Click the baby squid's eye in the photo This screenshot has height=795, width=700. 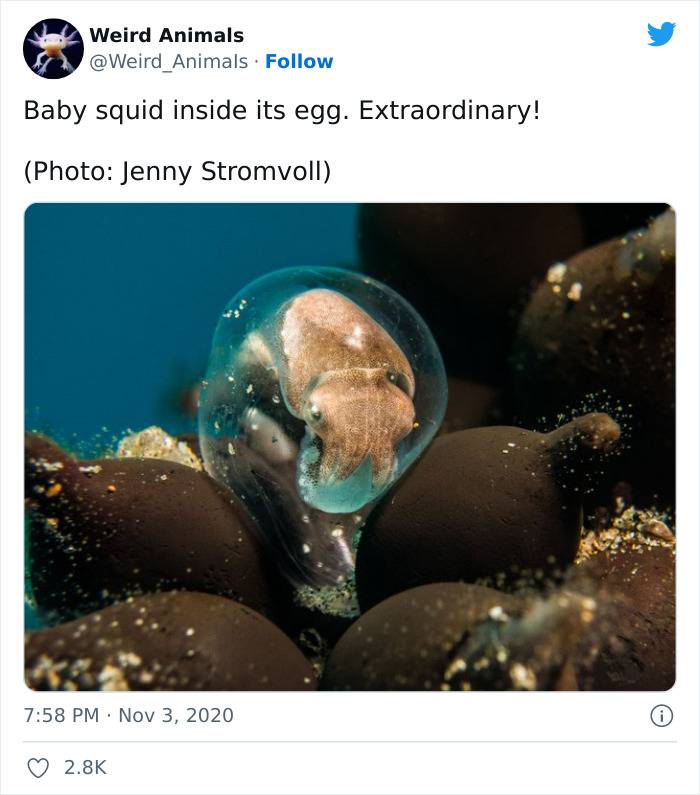click(x=315, y=413)
